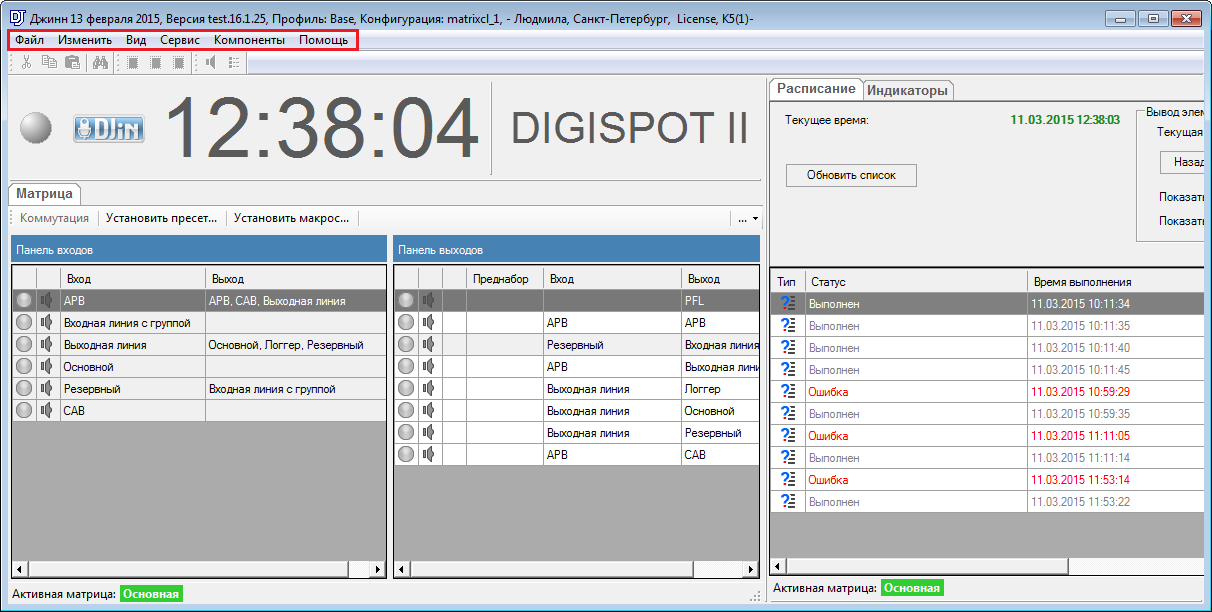The height and width of the screenshot is (612, 1212).
Task: Click the large round status indicator beside the DJin logo
Action: pyautogui.click(x=36, y=128)
